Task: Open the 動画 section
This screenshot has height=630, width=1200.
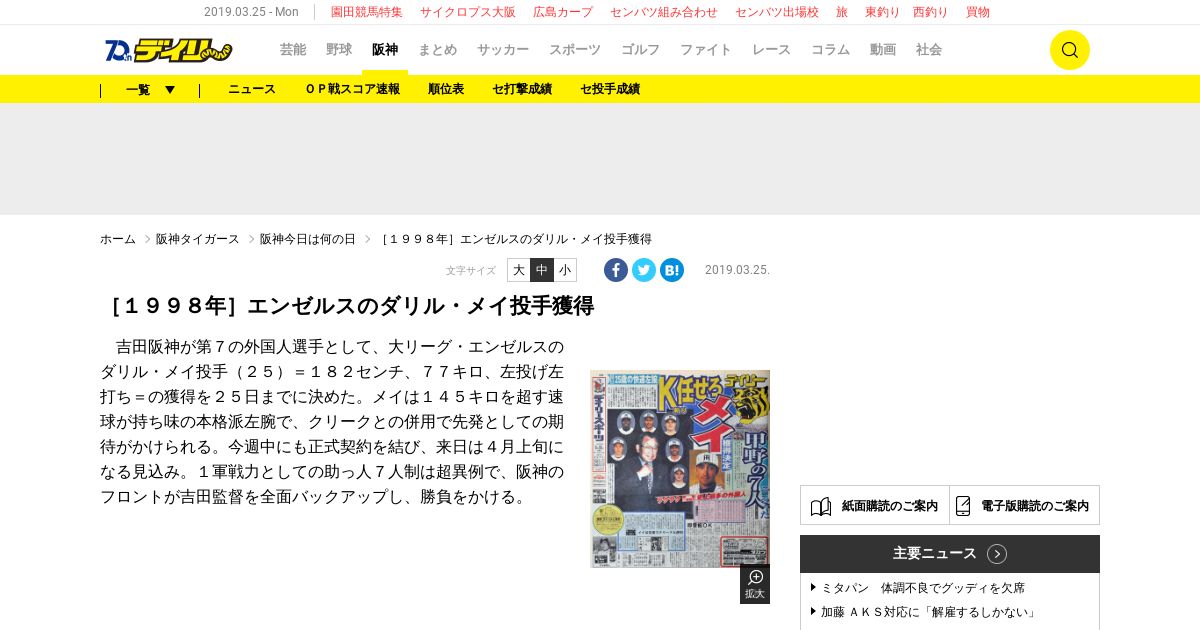Action: 883,50
